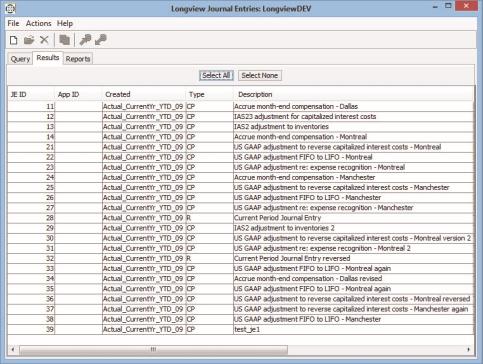The width and height of the screenshot is (483, 364).
Task: Select the test_je1 row
Action: tap(240, 329)
